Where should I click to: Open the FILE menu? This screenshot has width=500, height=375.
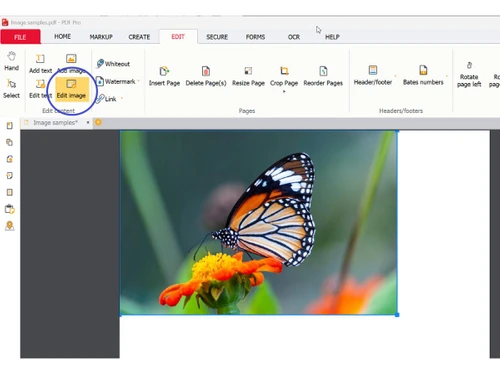pos(20,37)
